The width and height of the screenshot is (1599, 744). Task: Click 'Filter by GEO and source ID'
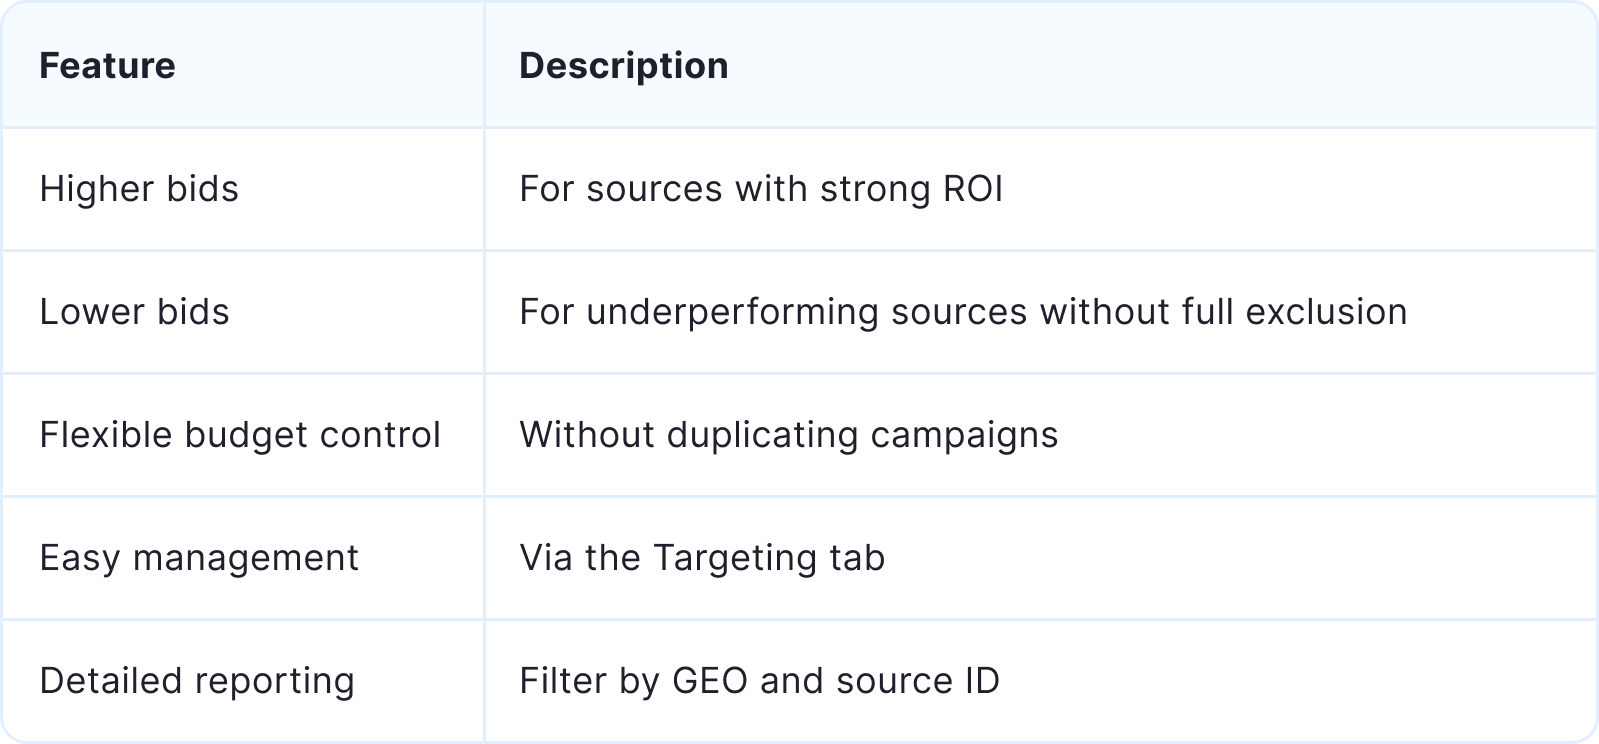759,681
